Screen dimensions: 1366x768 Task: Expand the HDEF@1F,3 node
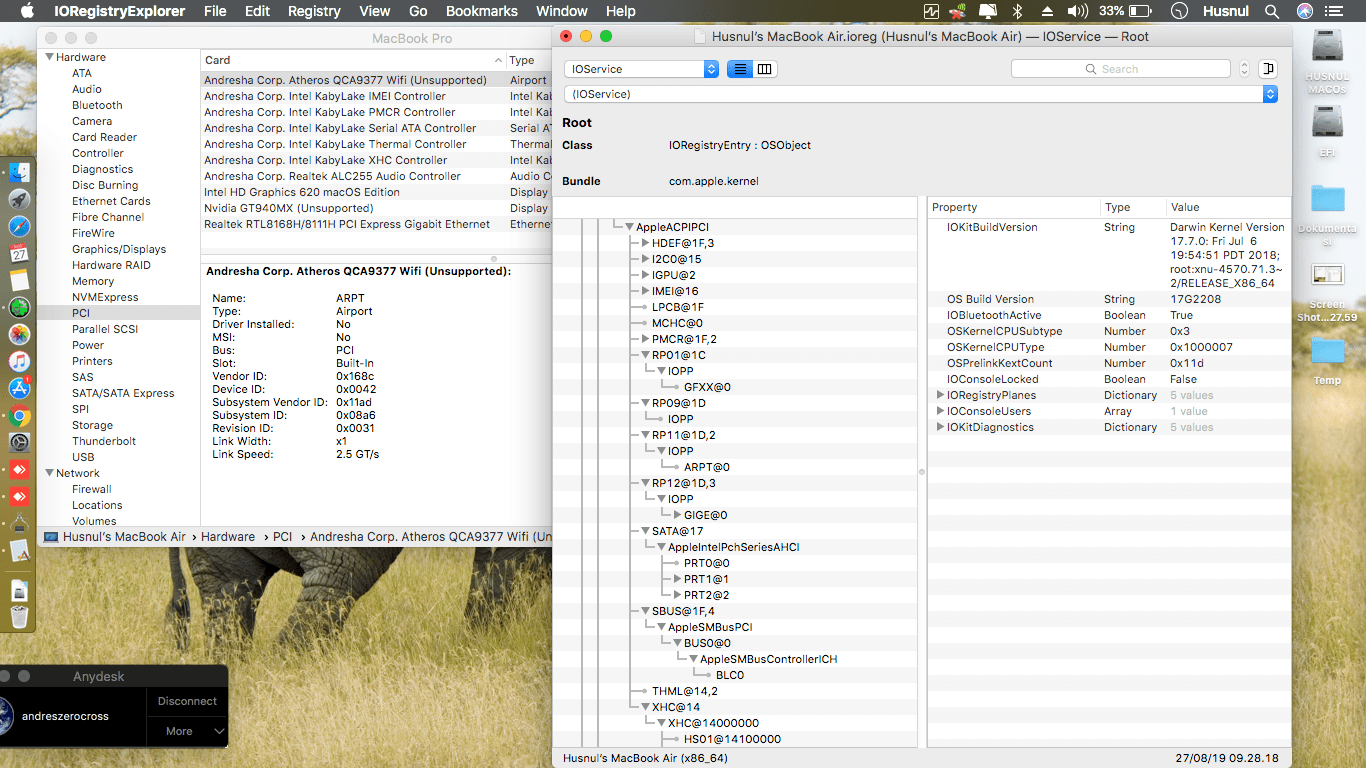645,243
